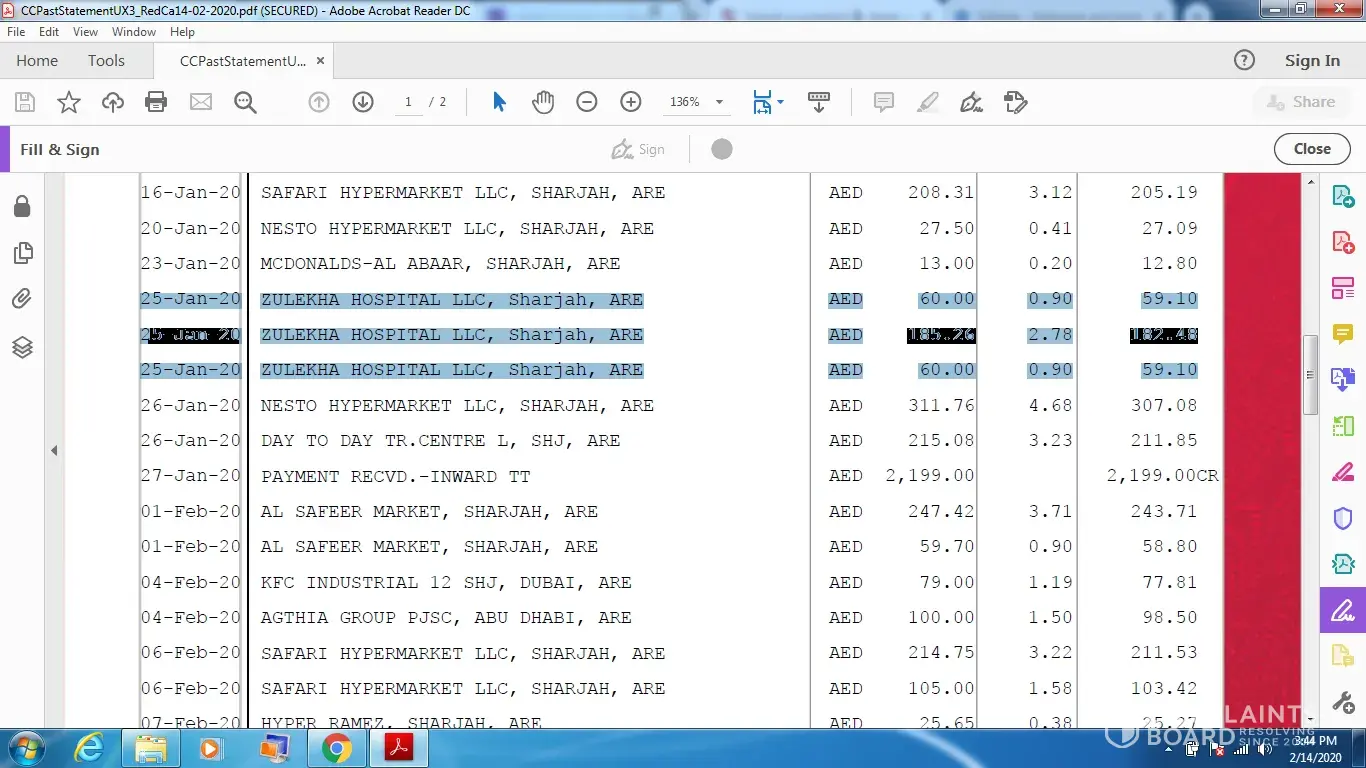Close the CCPastStatement document tab
The height and width of the screenshot is (768, 1366).
(320, 61)
